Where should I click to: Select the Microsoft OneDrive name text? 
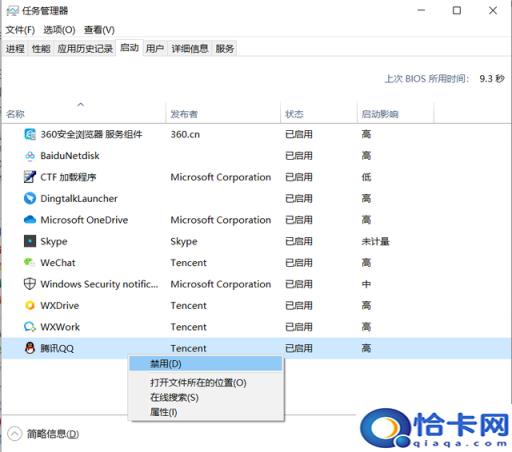point(84,220)
